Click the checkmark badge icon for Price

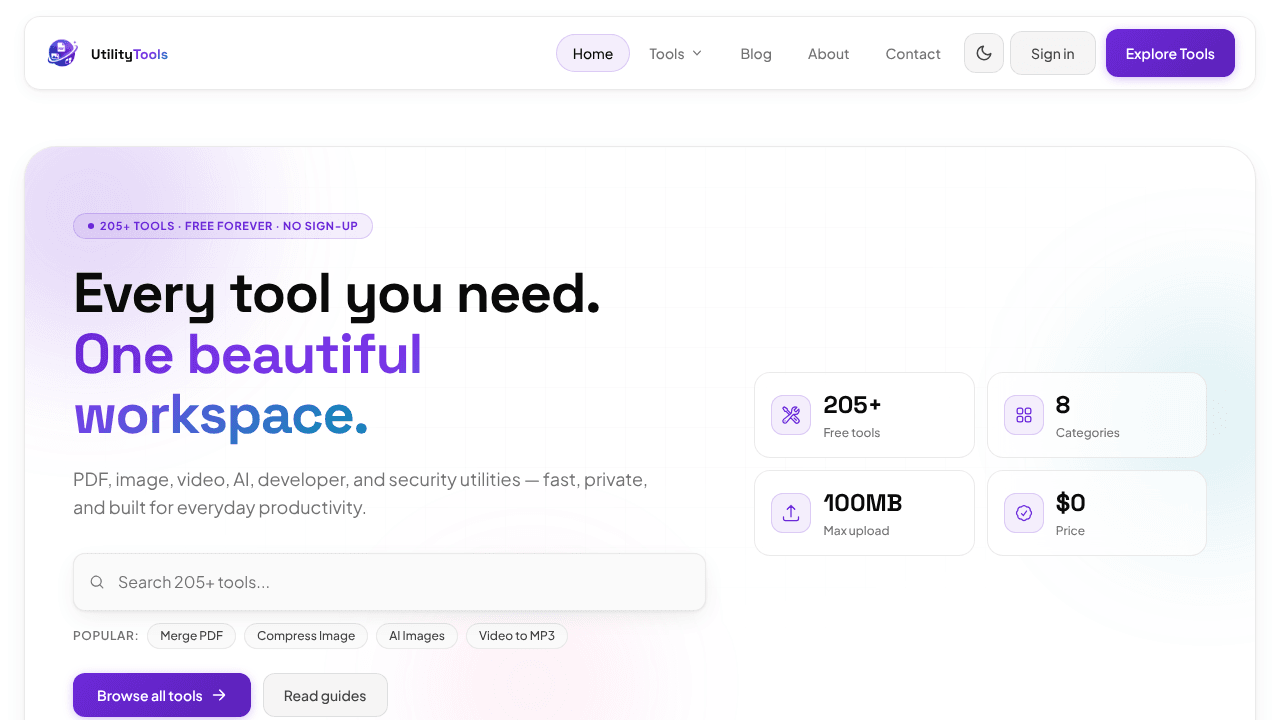pos(1024,513)
